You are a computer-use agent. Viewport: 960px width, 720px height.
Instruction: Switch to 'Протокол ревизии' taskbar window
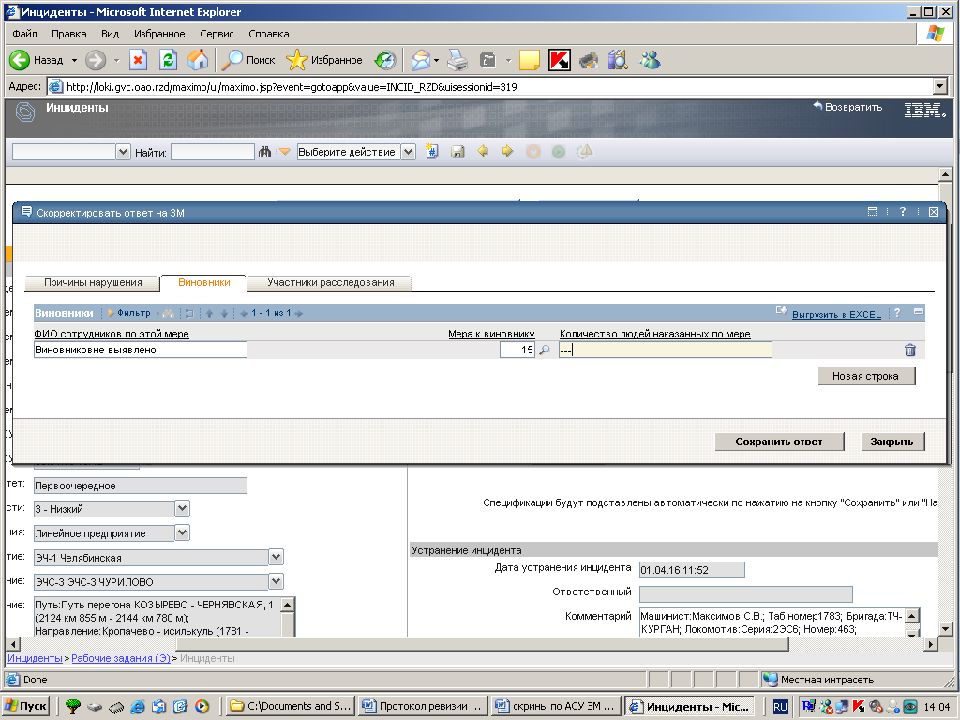(422, 706)
